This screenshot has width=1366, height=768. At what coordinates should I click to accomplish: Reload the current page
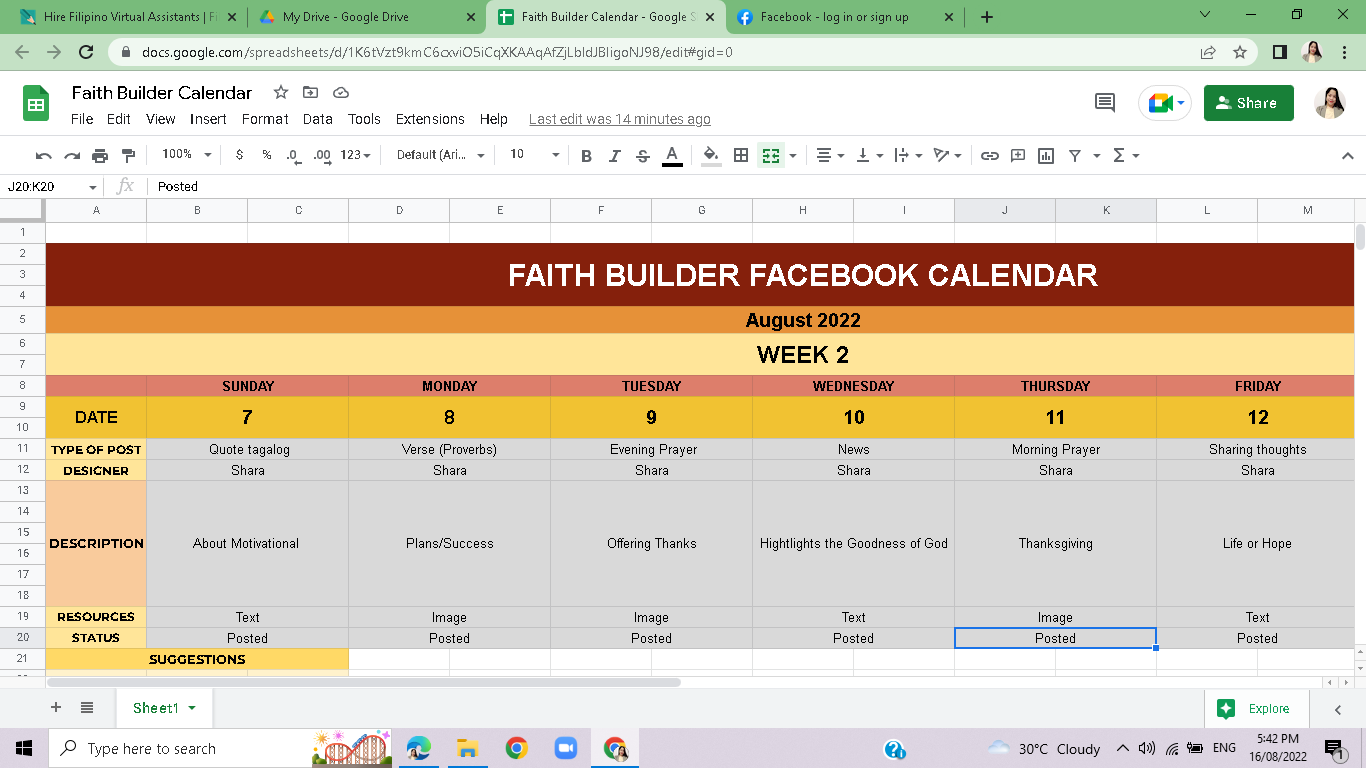click(x=86, y=52)
